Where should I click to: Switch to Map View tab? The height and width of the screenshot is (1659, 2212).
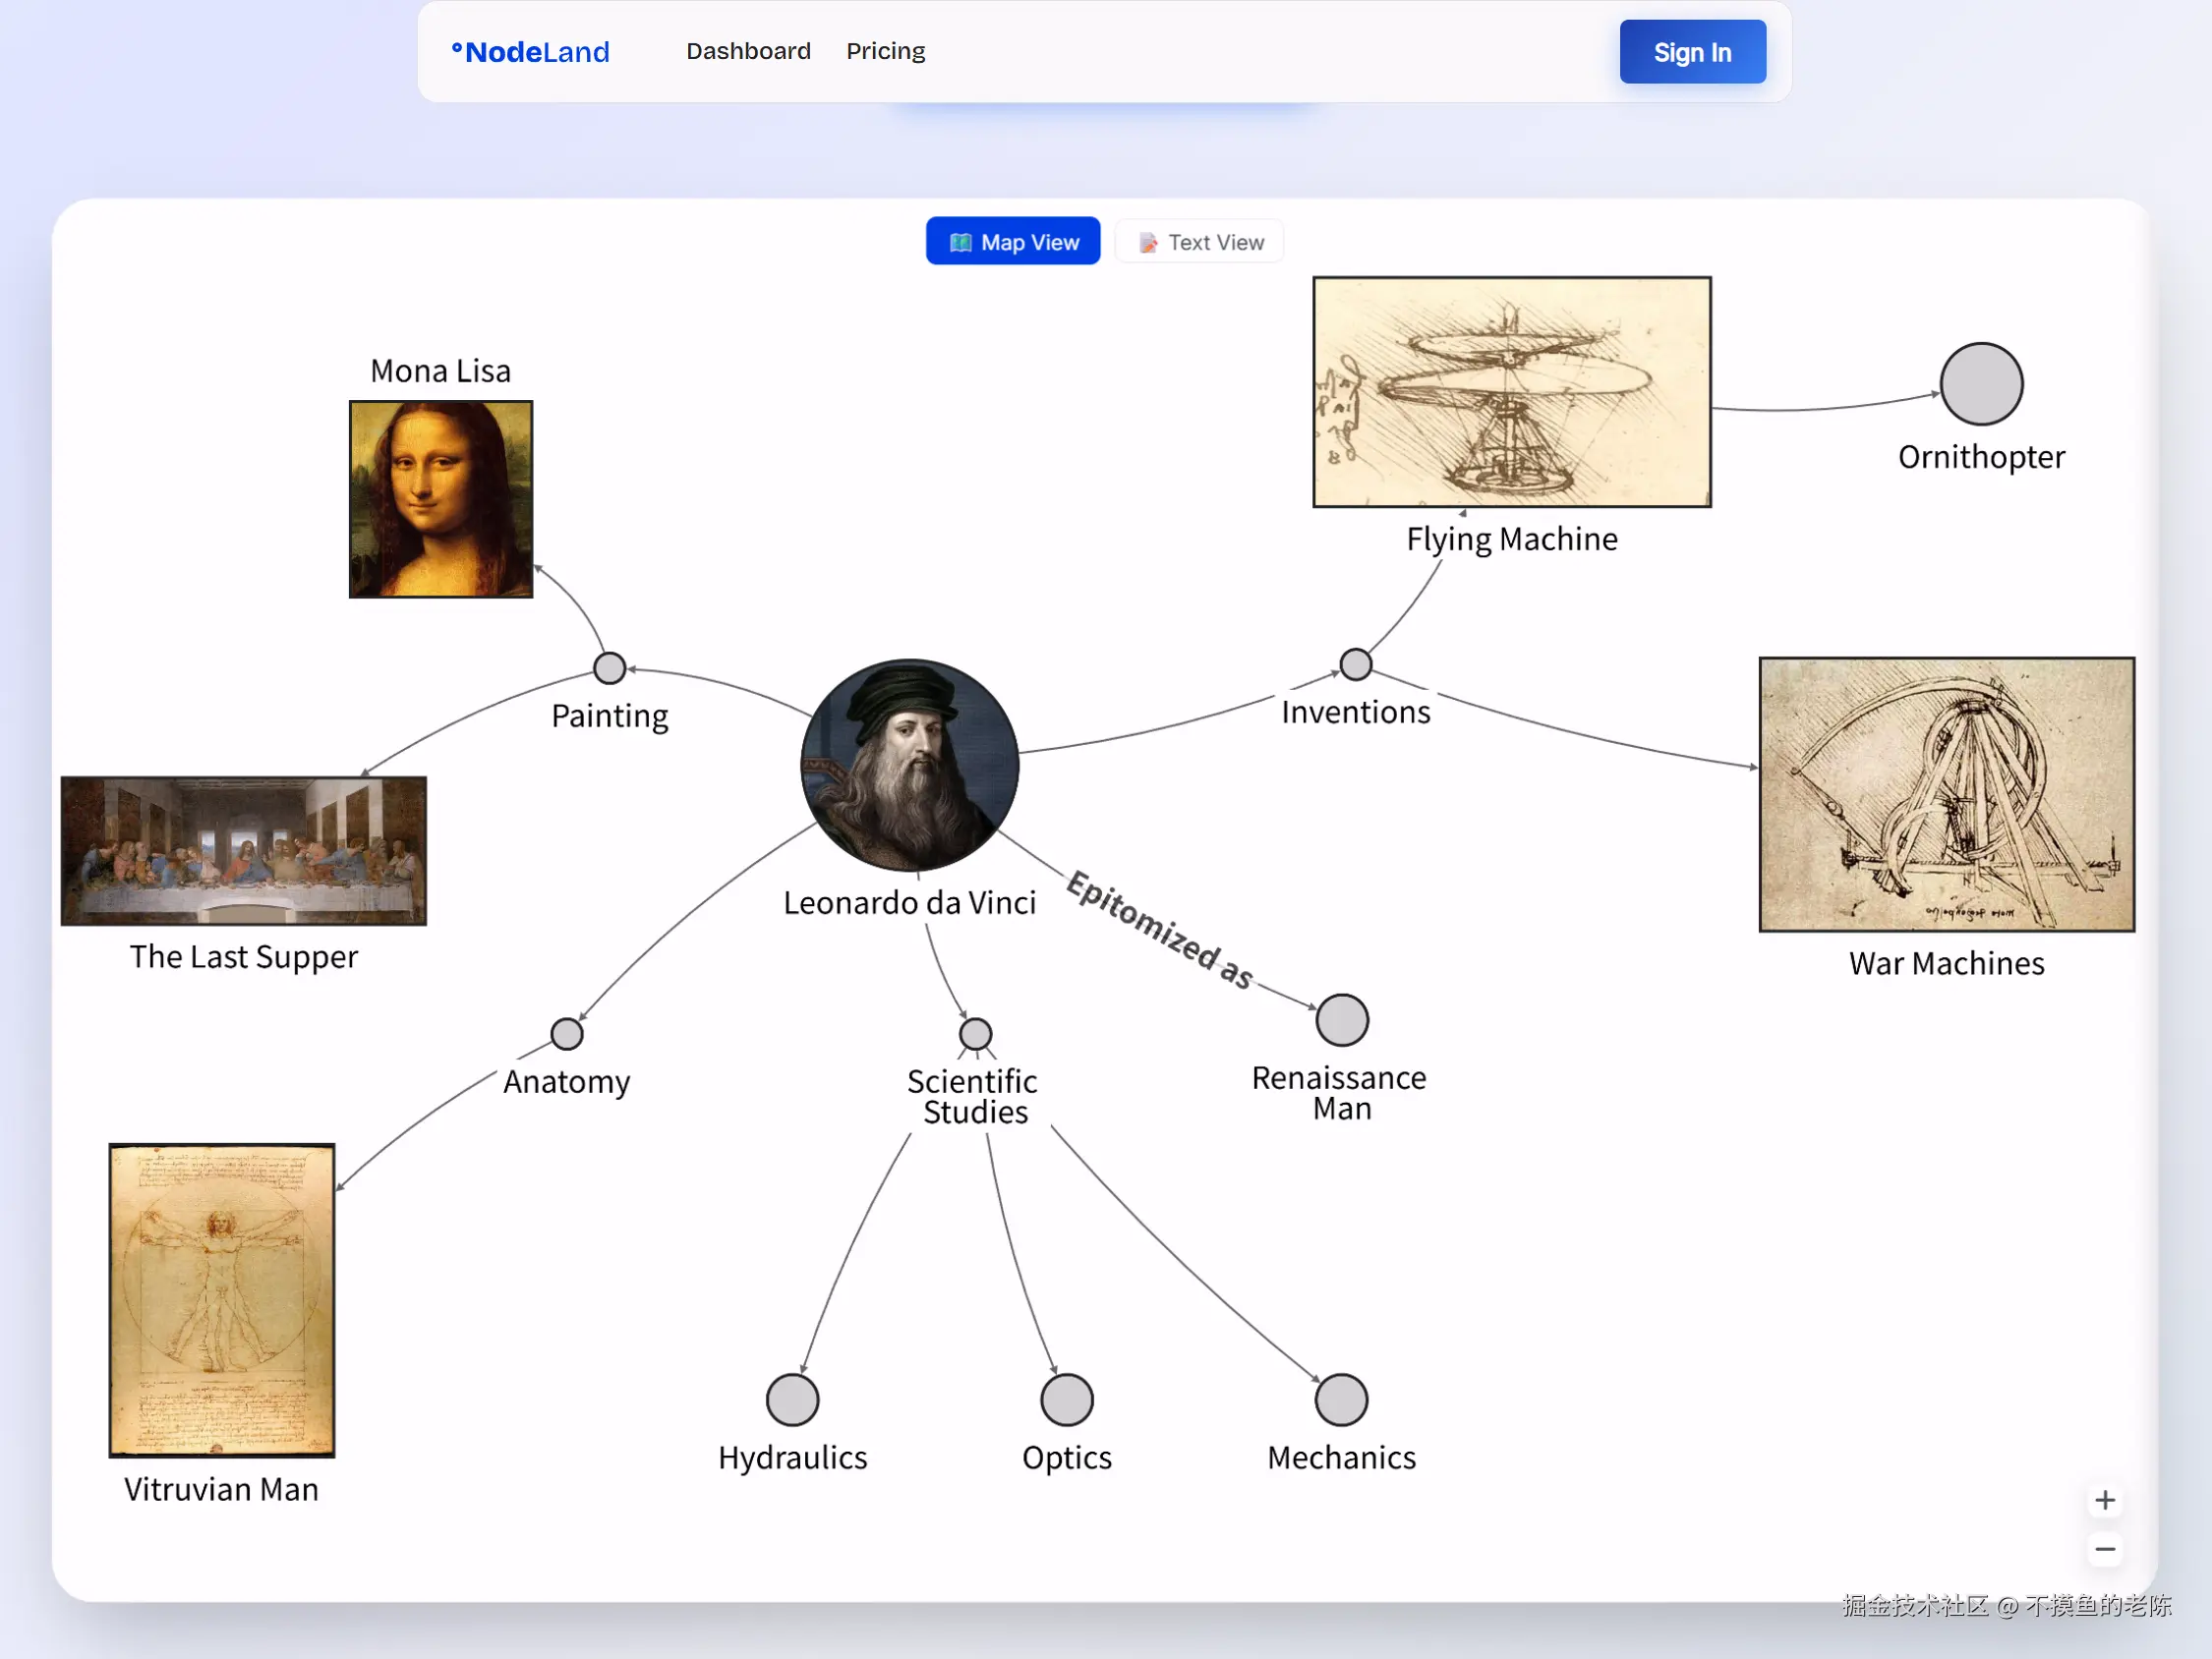(1012, 242)
